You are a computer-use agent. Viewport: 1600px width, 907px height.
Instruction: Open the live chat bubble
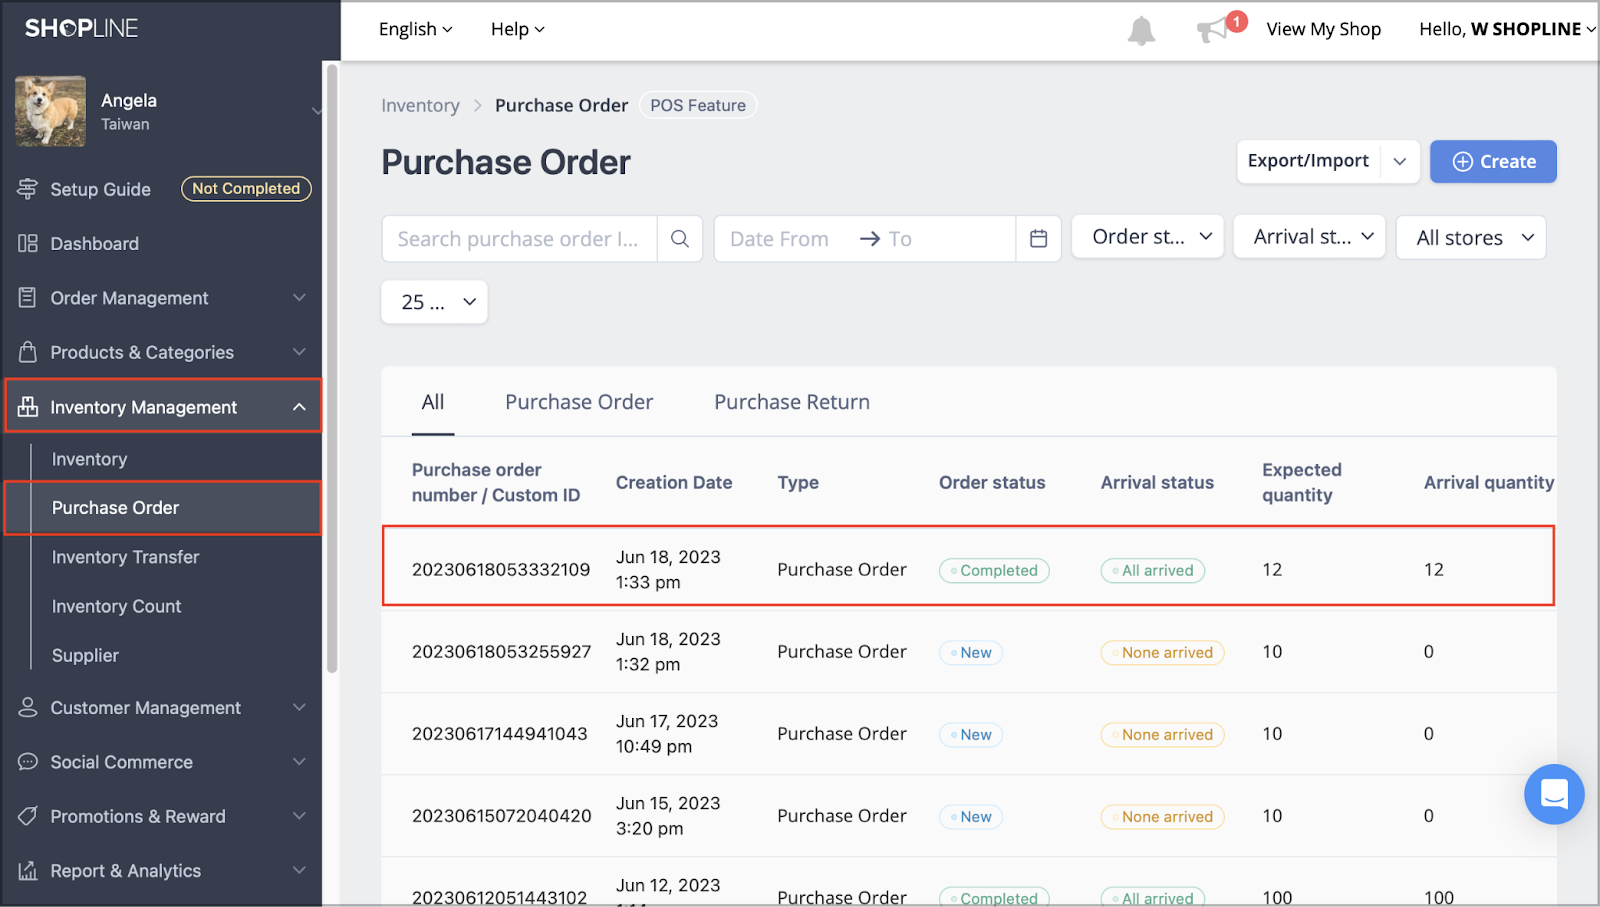click(x=1554, y=794)
